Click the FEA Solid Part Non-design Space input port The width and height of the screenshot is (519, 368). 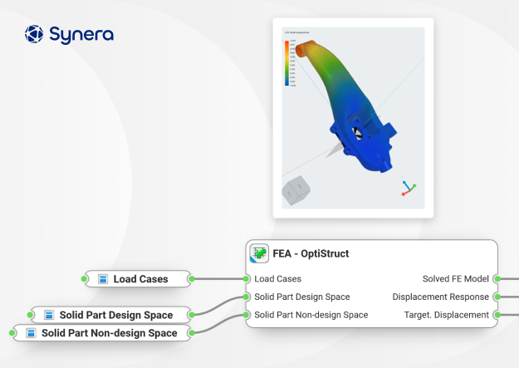tap(246, 315)
